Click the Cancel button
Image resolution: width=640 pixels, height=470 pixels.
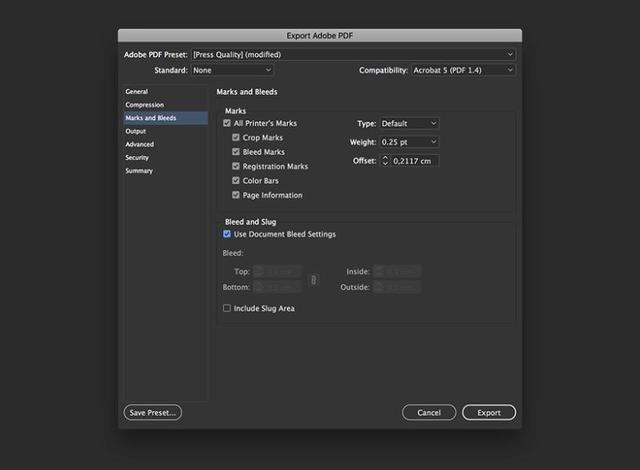click(x=429, y=412)
